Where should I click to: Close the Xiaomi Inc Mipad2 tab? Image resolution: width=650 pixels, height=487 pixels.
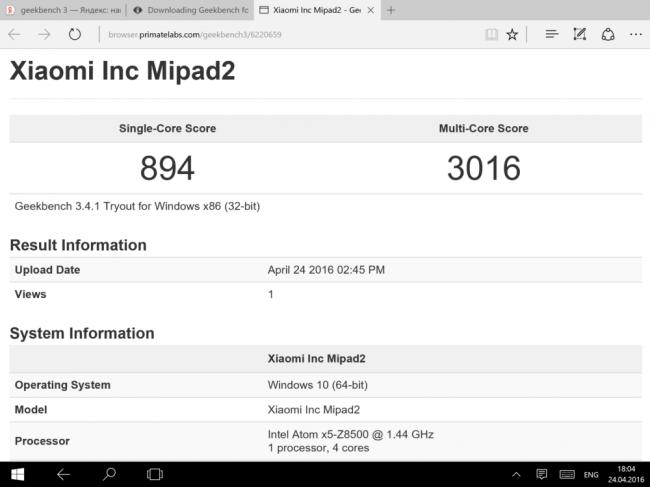tap(371, 10)
